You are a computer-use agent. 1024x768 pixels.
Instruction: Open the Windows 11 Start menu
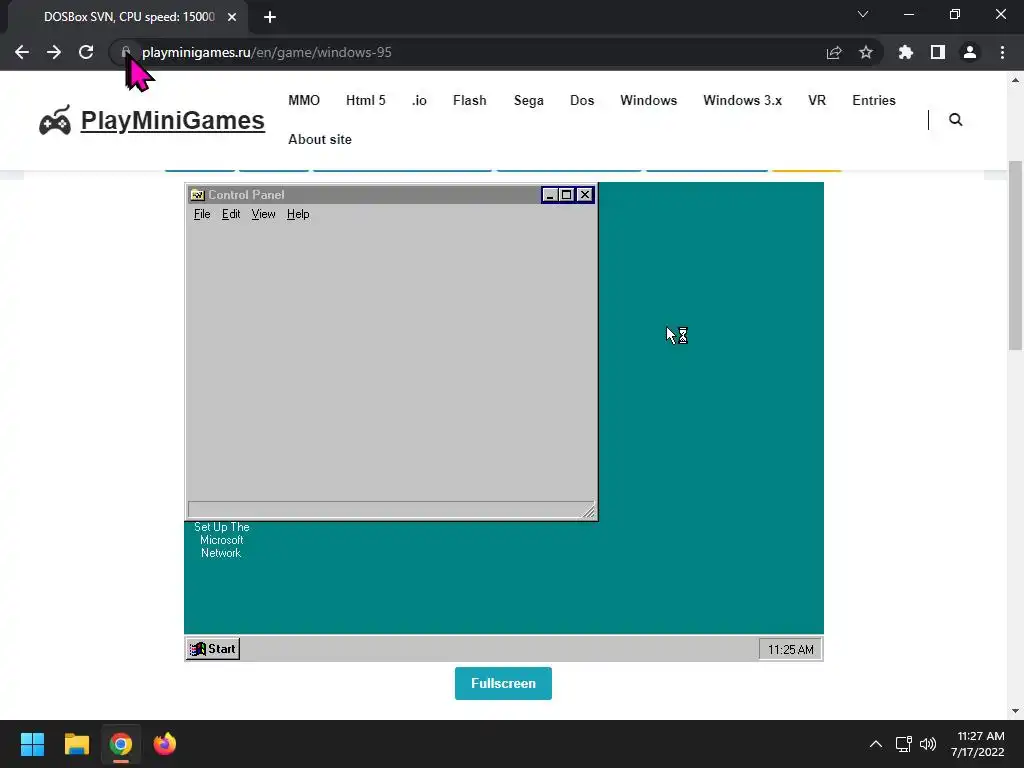[32, 744]
